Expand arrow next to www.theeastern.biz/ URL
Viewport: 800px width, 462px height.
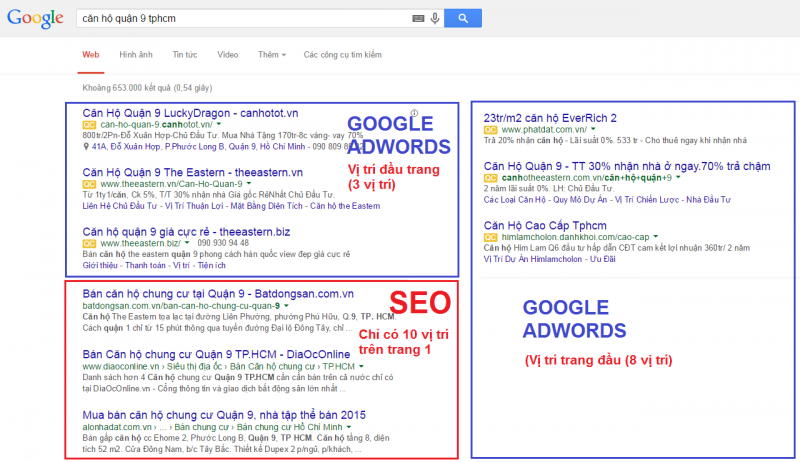tap(187, 243)
